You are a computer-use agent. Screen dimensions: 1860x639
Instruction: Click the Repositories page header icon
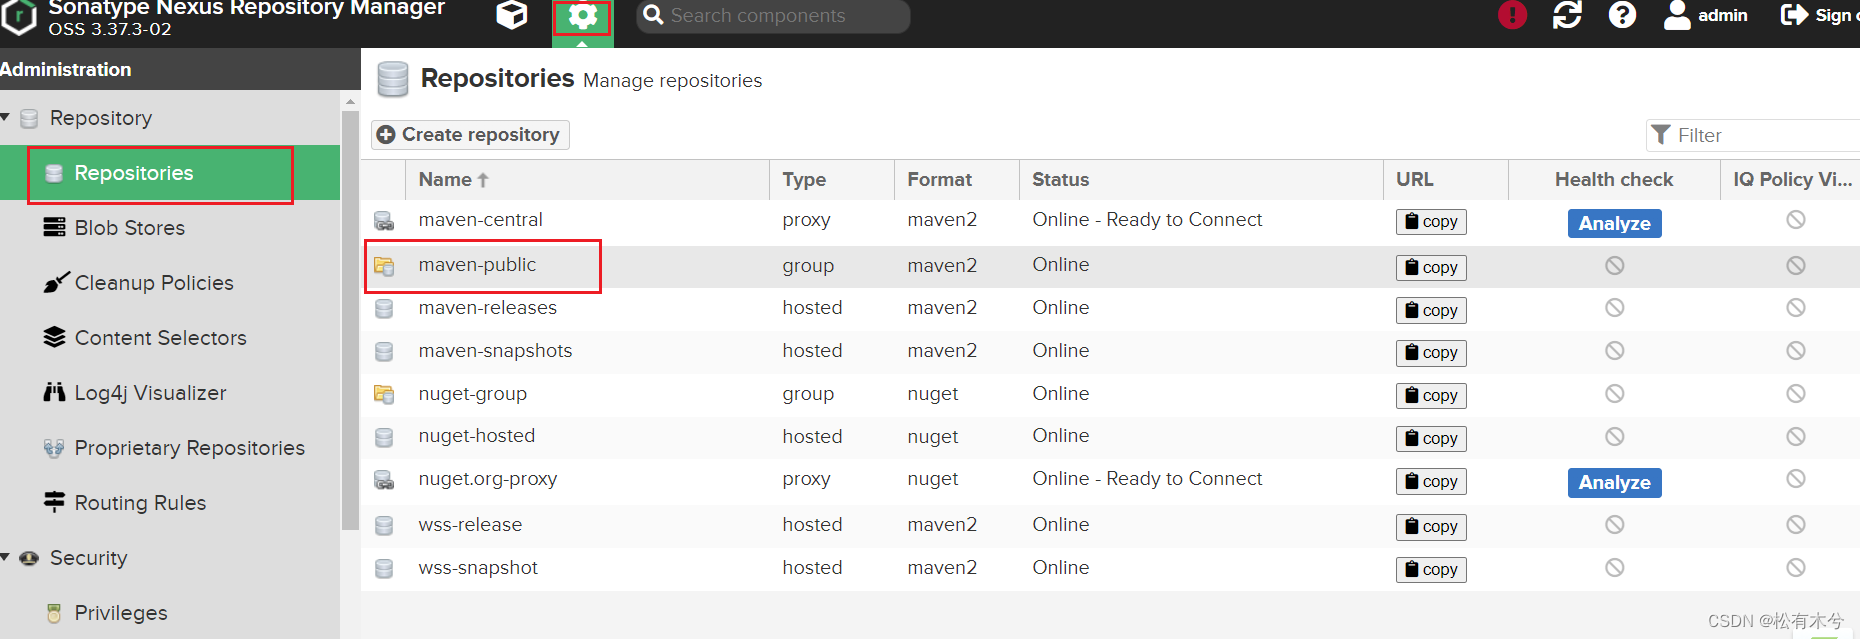tap(393, 80)
